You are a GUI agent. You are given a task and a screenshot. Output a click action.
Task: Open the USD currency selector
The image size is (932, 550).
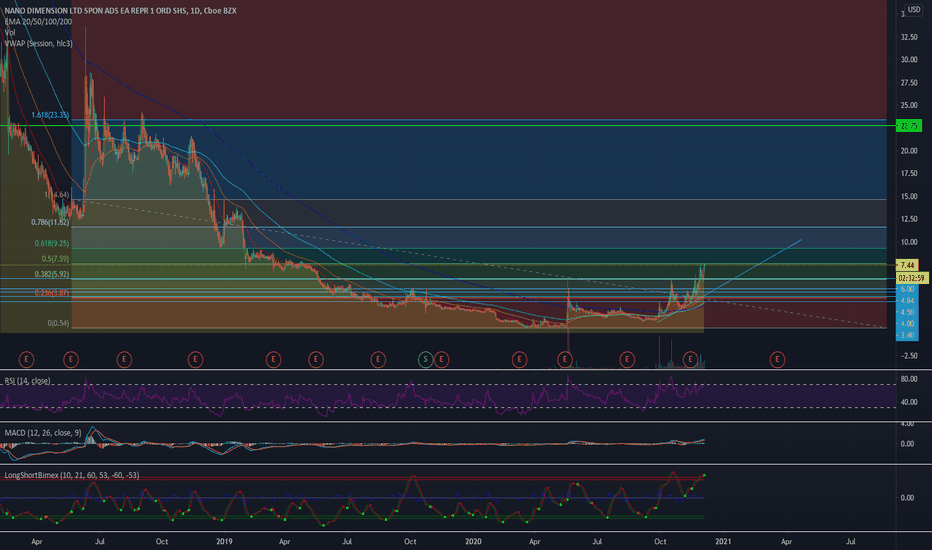pos(913,10)
